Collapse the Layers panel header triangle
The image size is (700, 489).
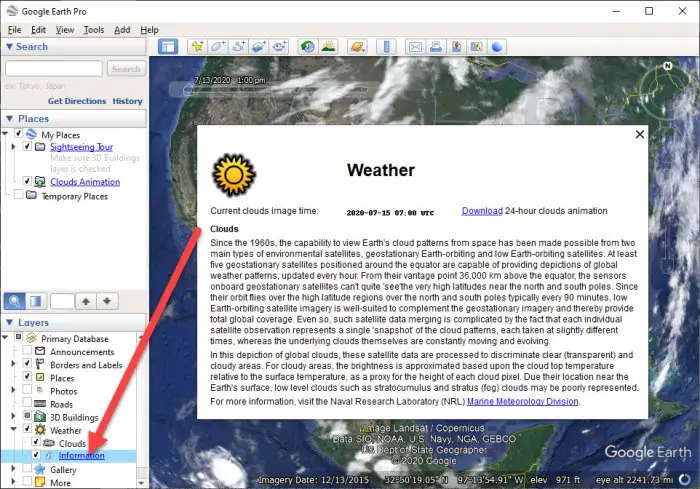pyautogui.click(x=9, y=322)
